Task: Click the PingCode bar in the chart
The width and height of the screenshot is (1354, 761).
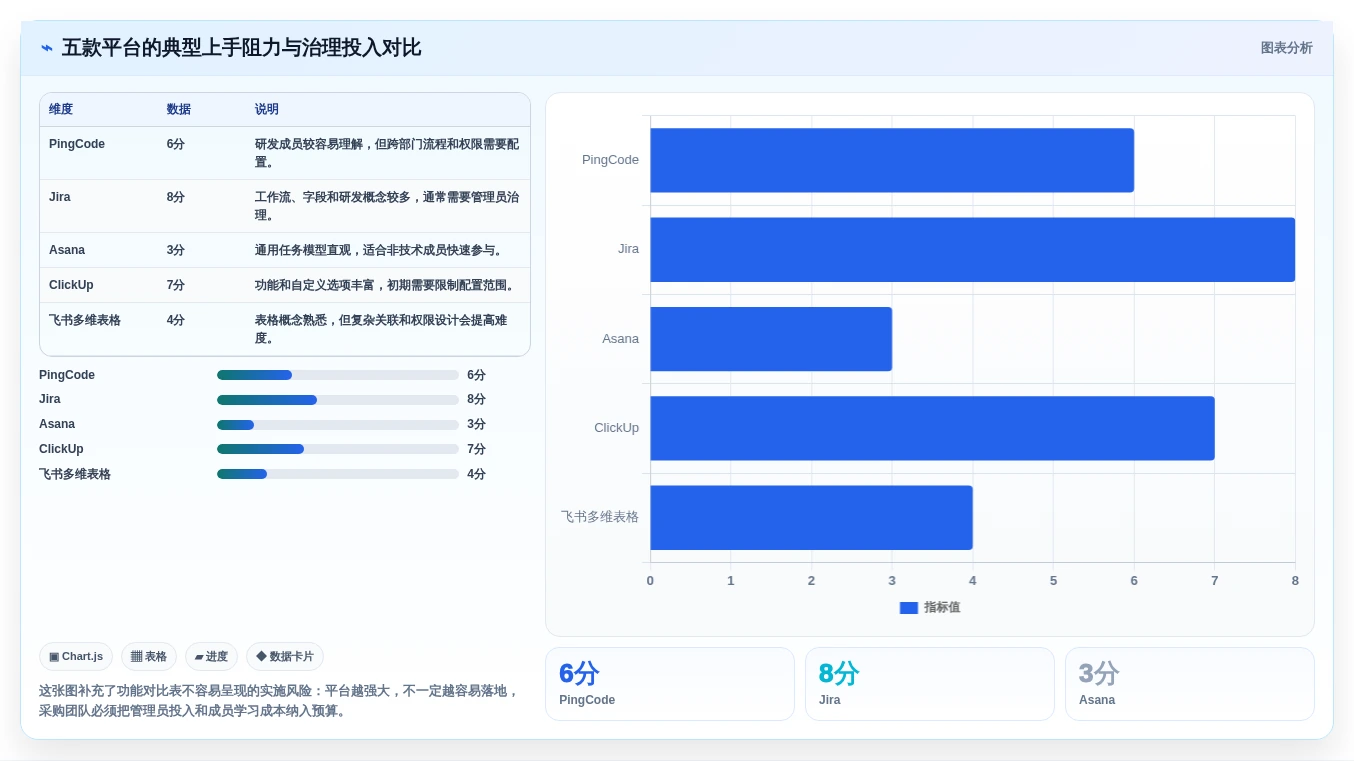Action: tap(892, 160)
